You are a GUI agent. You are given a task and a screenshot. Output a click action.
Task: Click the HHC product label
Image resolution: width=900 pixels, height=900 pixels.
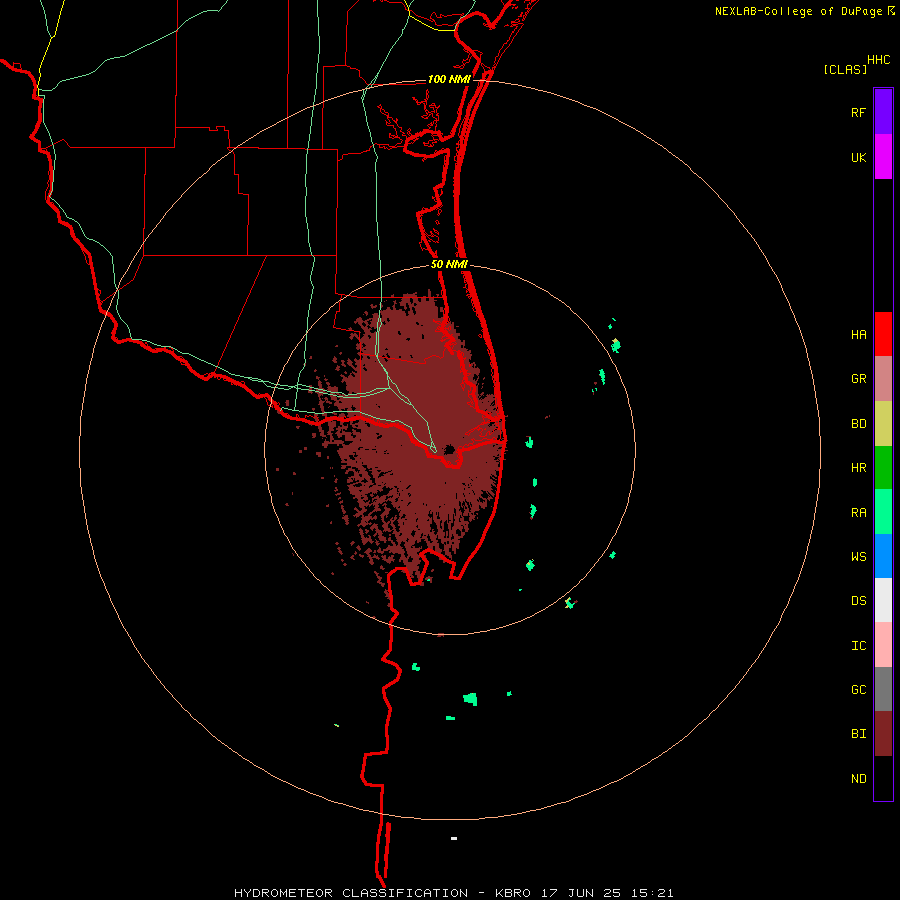[x=879, y=60]
